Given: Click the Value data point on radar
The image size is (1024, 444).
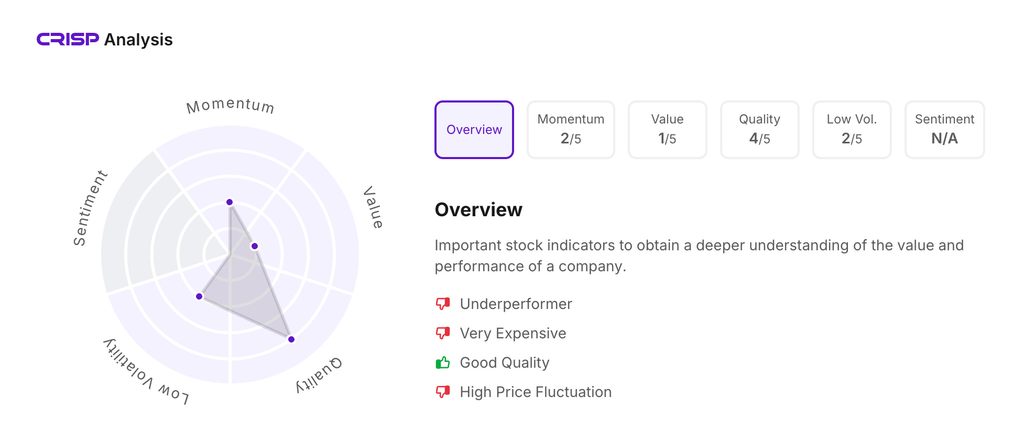Looking at the screenshot, I should click(x=255, y=246).
